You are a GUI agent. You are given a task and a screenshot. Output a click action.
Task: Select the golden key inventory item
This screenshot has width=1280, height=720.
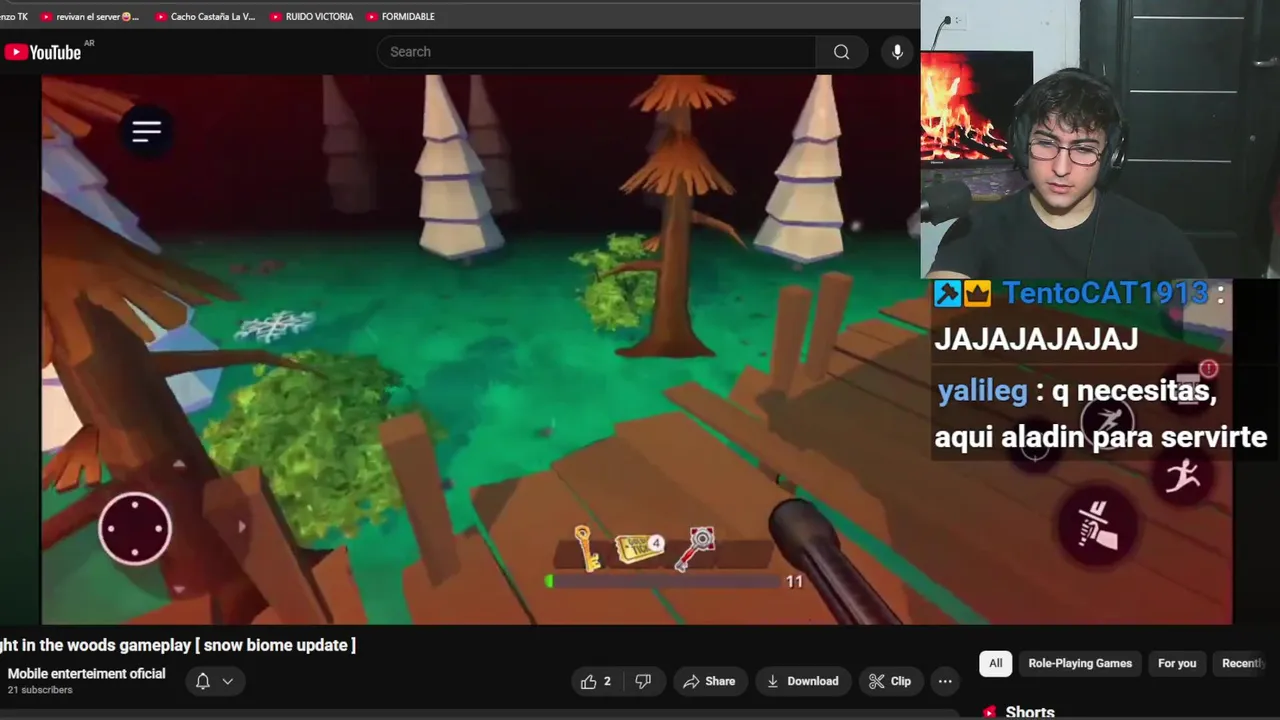point(585,547)
